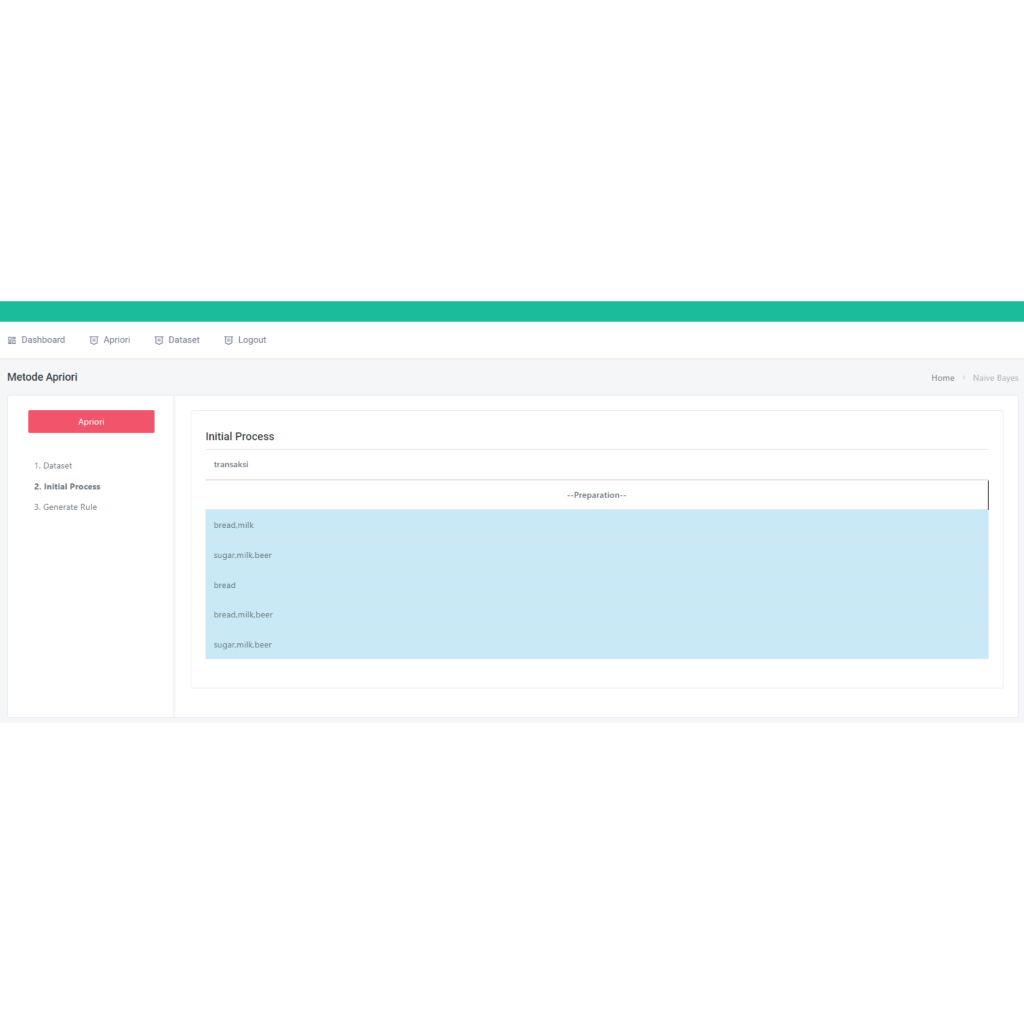The width and height of the screenshot is (1024, 1024).
Task: Click the shield icon beside Logout
Action: pos(229,340)
